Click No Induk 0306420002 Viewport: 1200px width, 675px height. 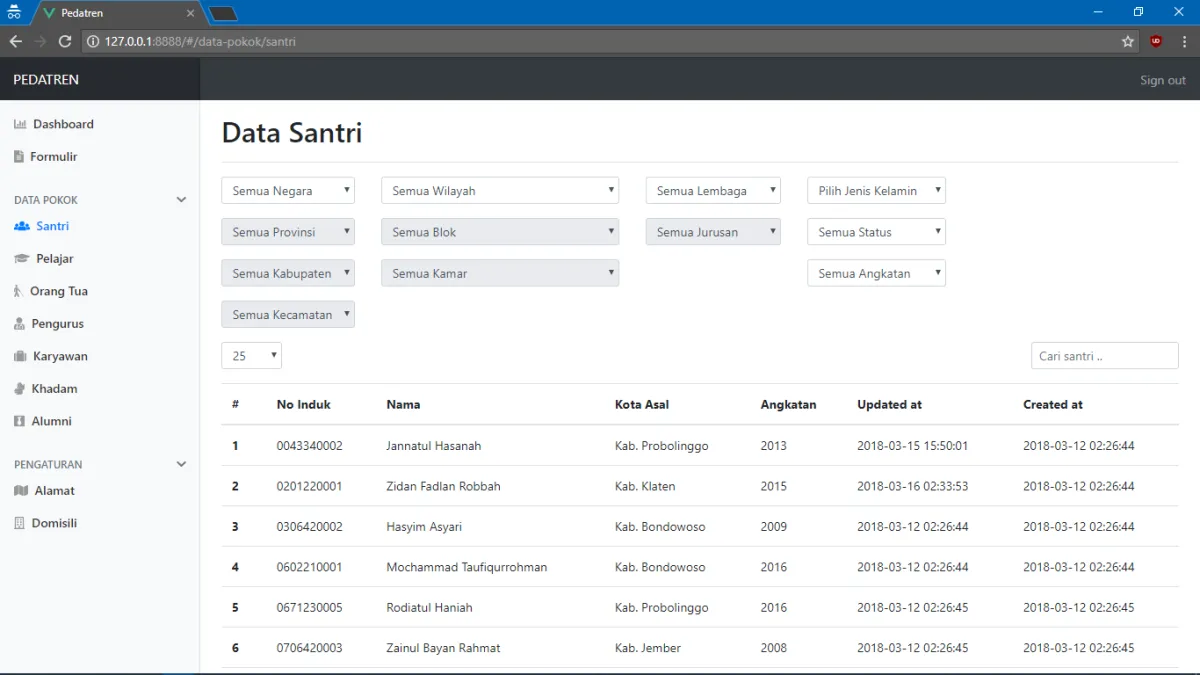tap(309, 527)
